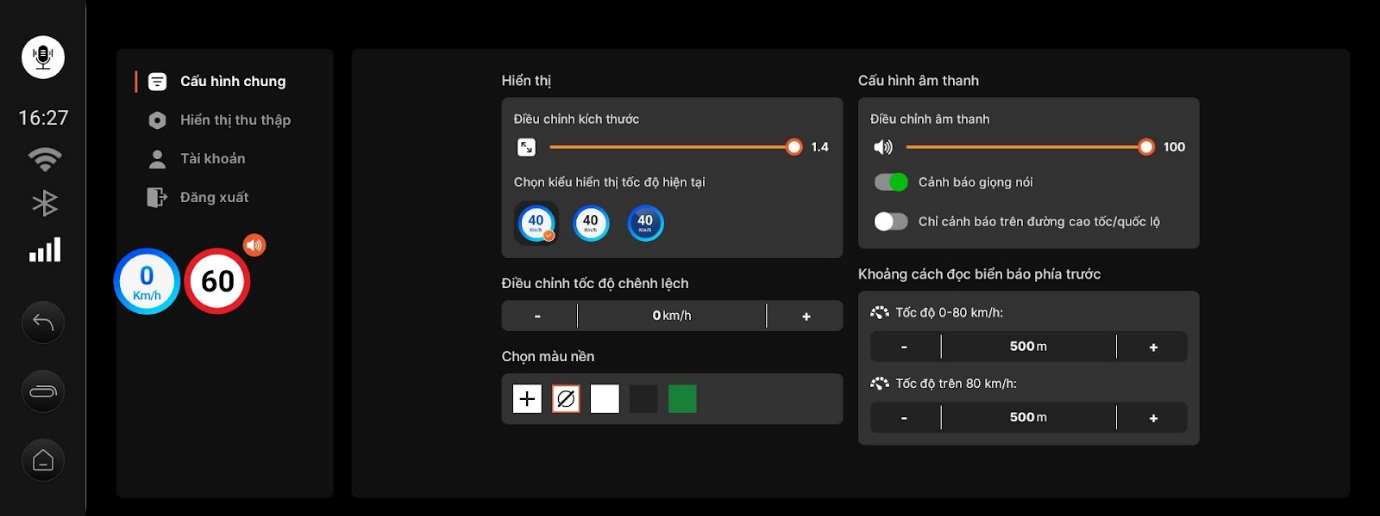Enable Chỉ cảnh báo trên đường cao tốc toggle
This screenshot has width=1380, height=516.
click(x=890, y=222)
